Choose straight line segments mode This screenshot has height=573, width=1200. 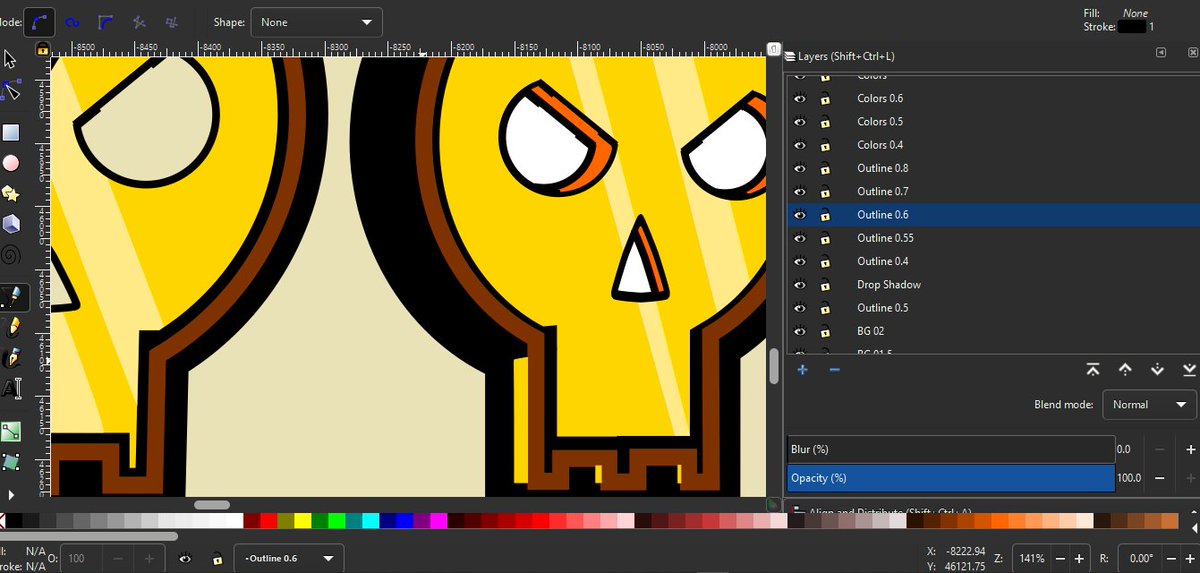point(140,21)
